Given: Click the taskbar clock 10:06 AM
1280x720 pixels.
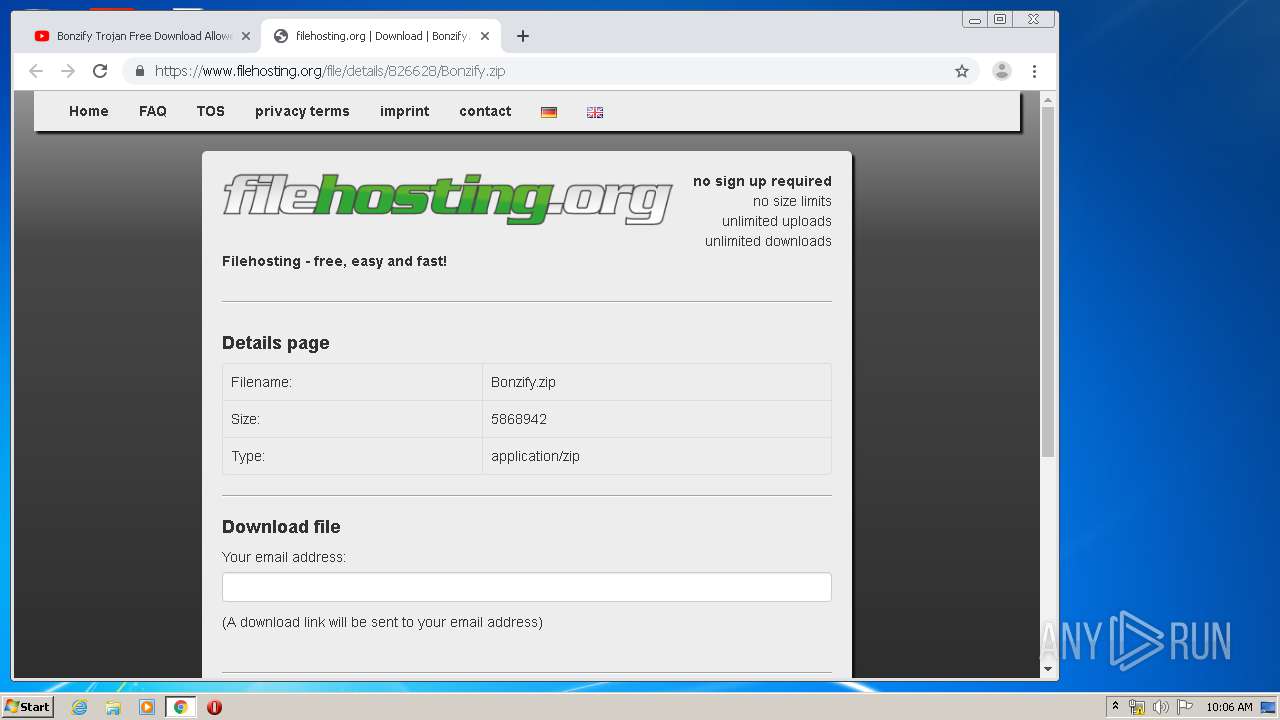Looking at the screenshot, I should tap(1229, 707).
